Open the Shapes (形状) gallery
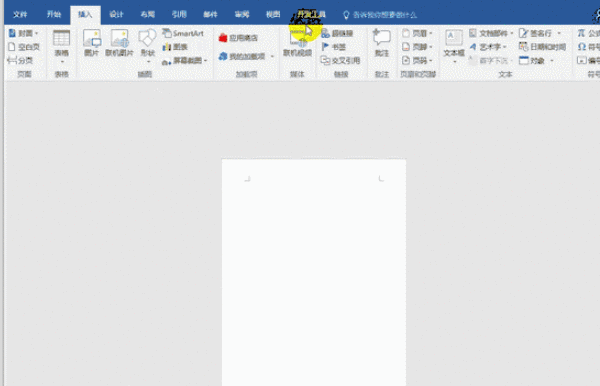600x386 pixels. (x=147, y=46)
